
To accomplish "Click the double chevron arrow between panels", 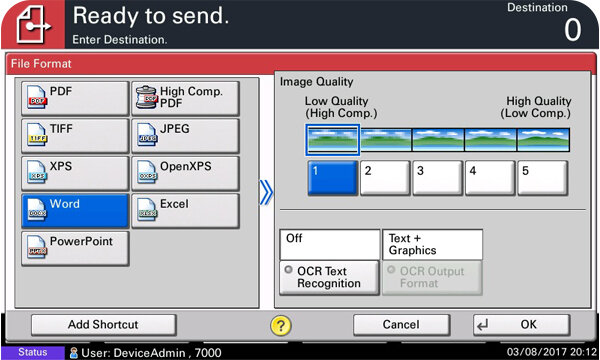I will (x=266, y=192).
